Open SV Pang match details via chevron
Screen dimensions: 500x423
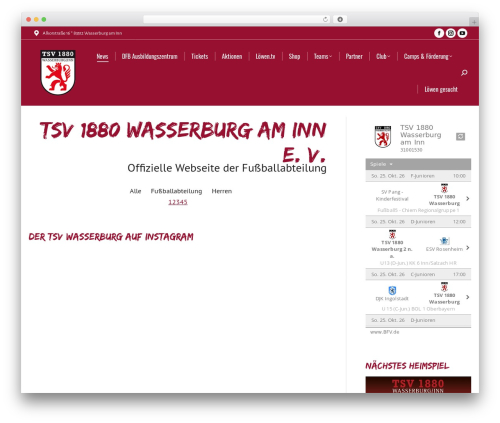tap(468, 199)
